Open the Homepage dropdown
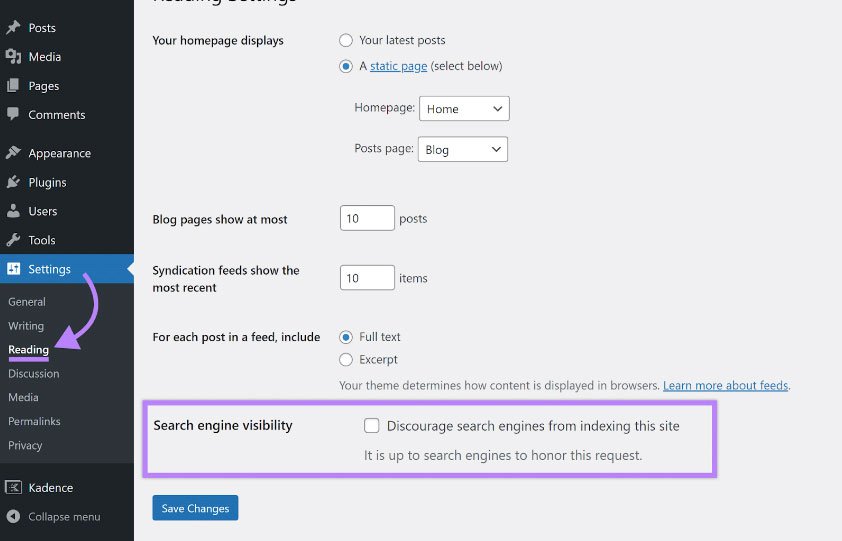Screen dimensions: 842x541 (463, 109)
